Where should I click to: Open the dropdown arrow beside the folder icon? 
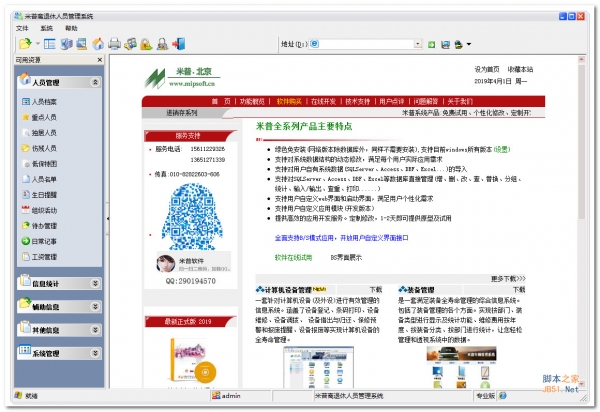click(38, 44)
